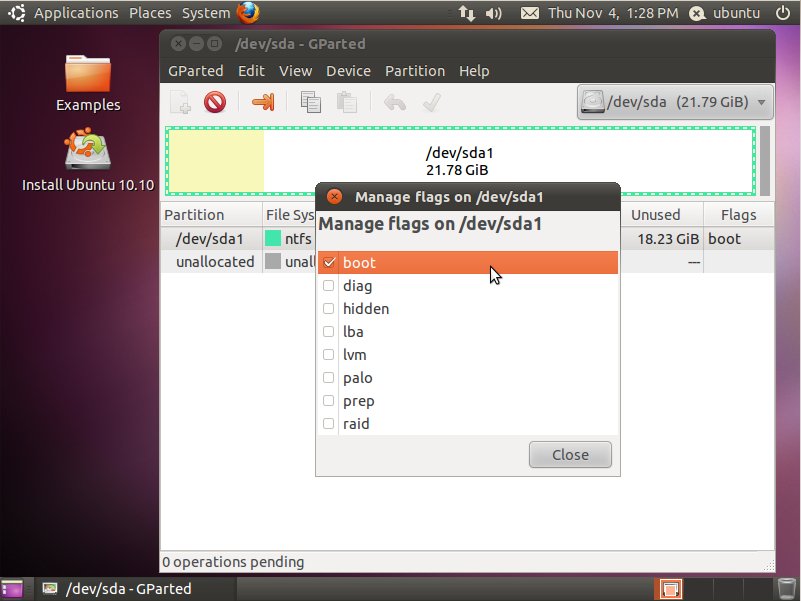The height and width of the screenshot is (601, 801).
Task: Open the network connections indicator
Action: point(467,13)
